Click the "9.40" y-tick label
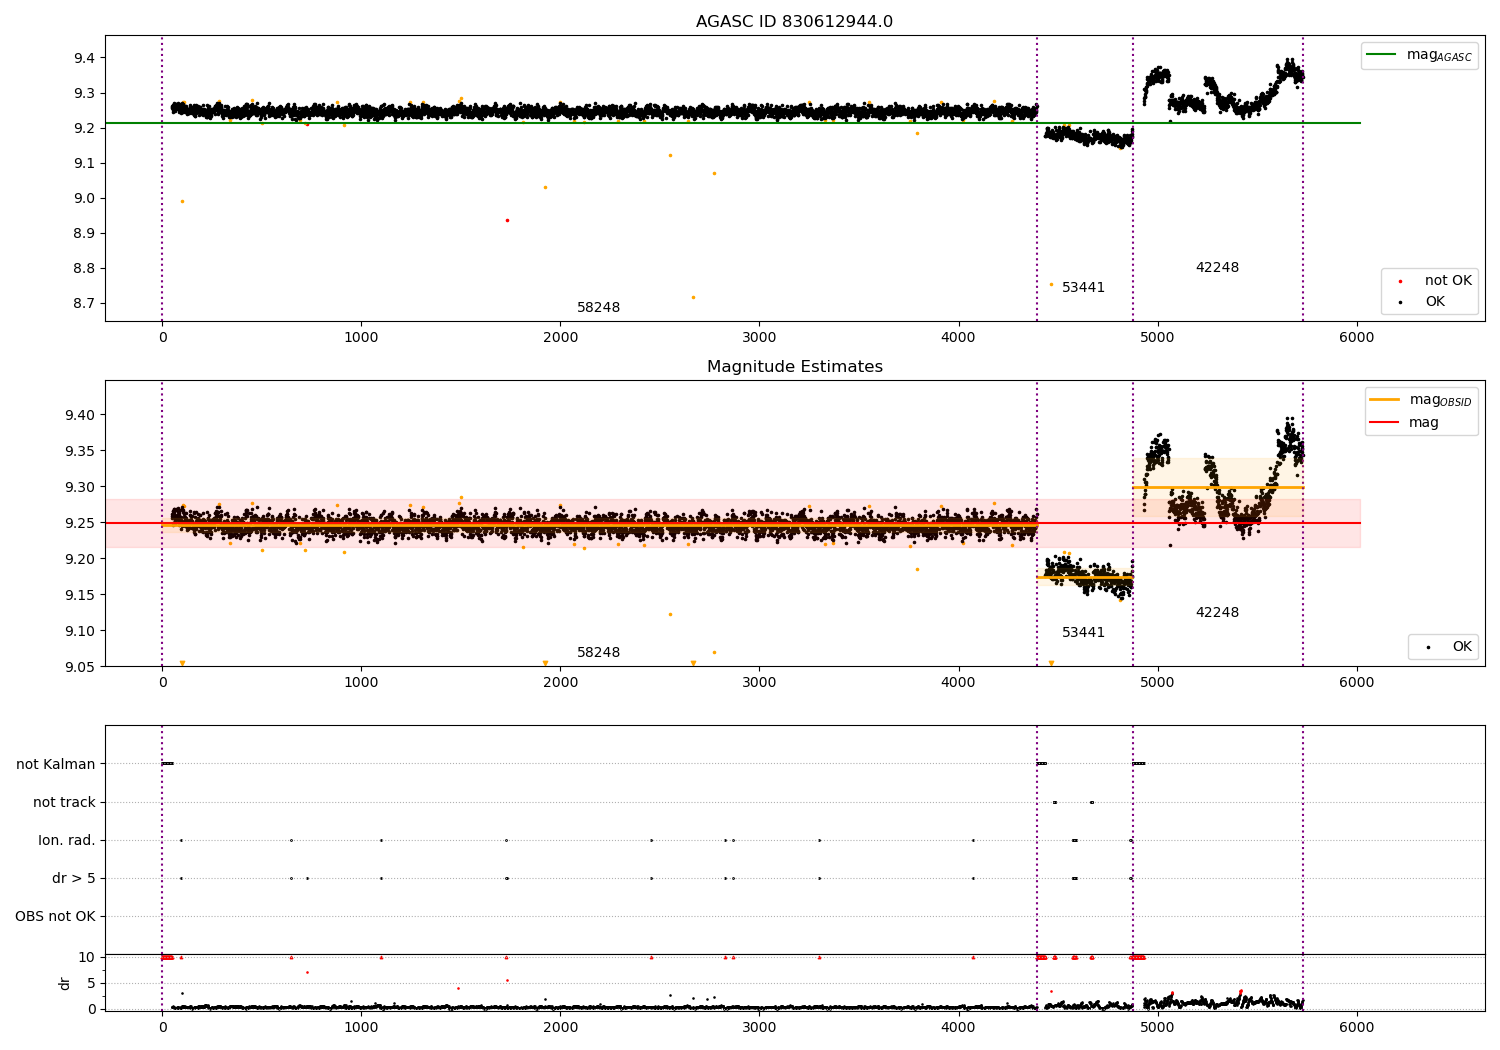 pyautogui.click(x=80, y=416)
